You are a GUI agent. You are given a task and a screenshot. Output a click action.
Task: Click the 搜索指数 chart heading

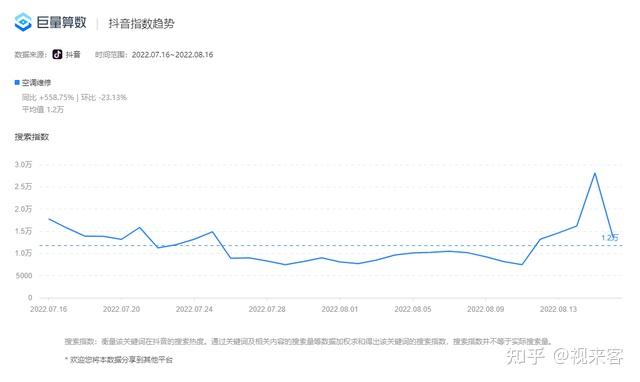(x=31, y=137)
